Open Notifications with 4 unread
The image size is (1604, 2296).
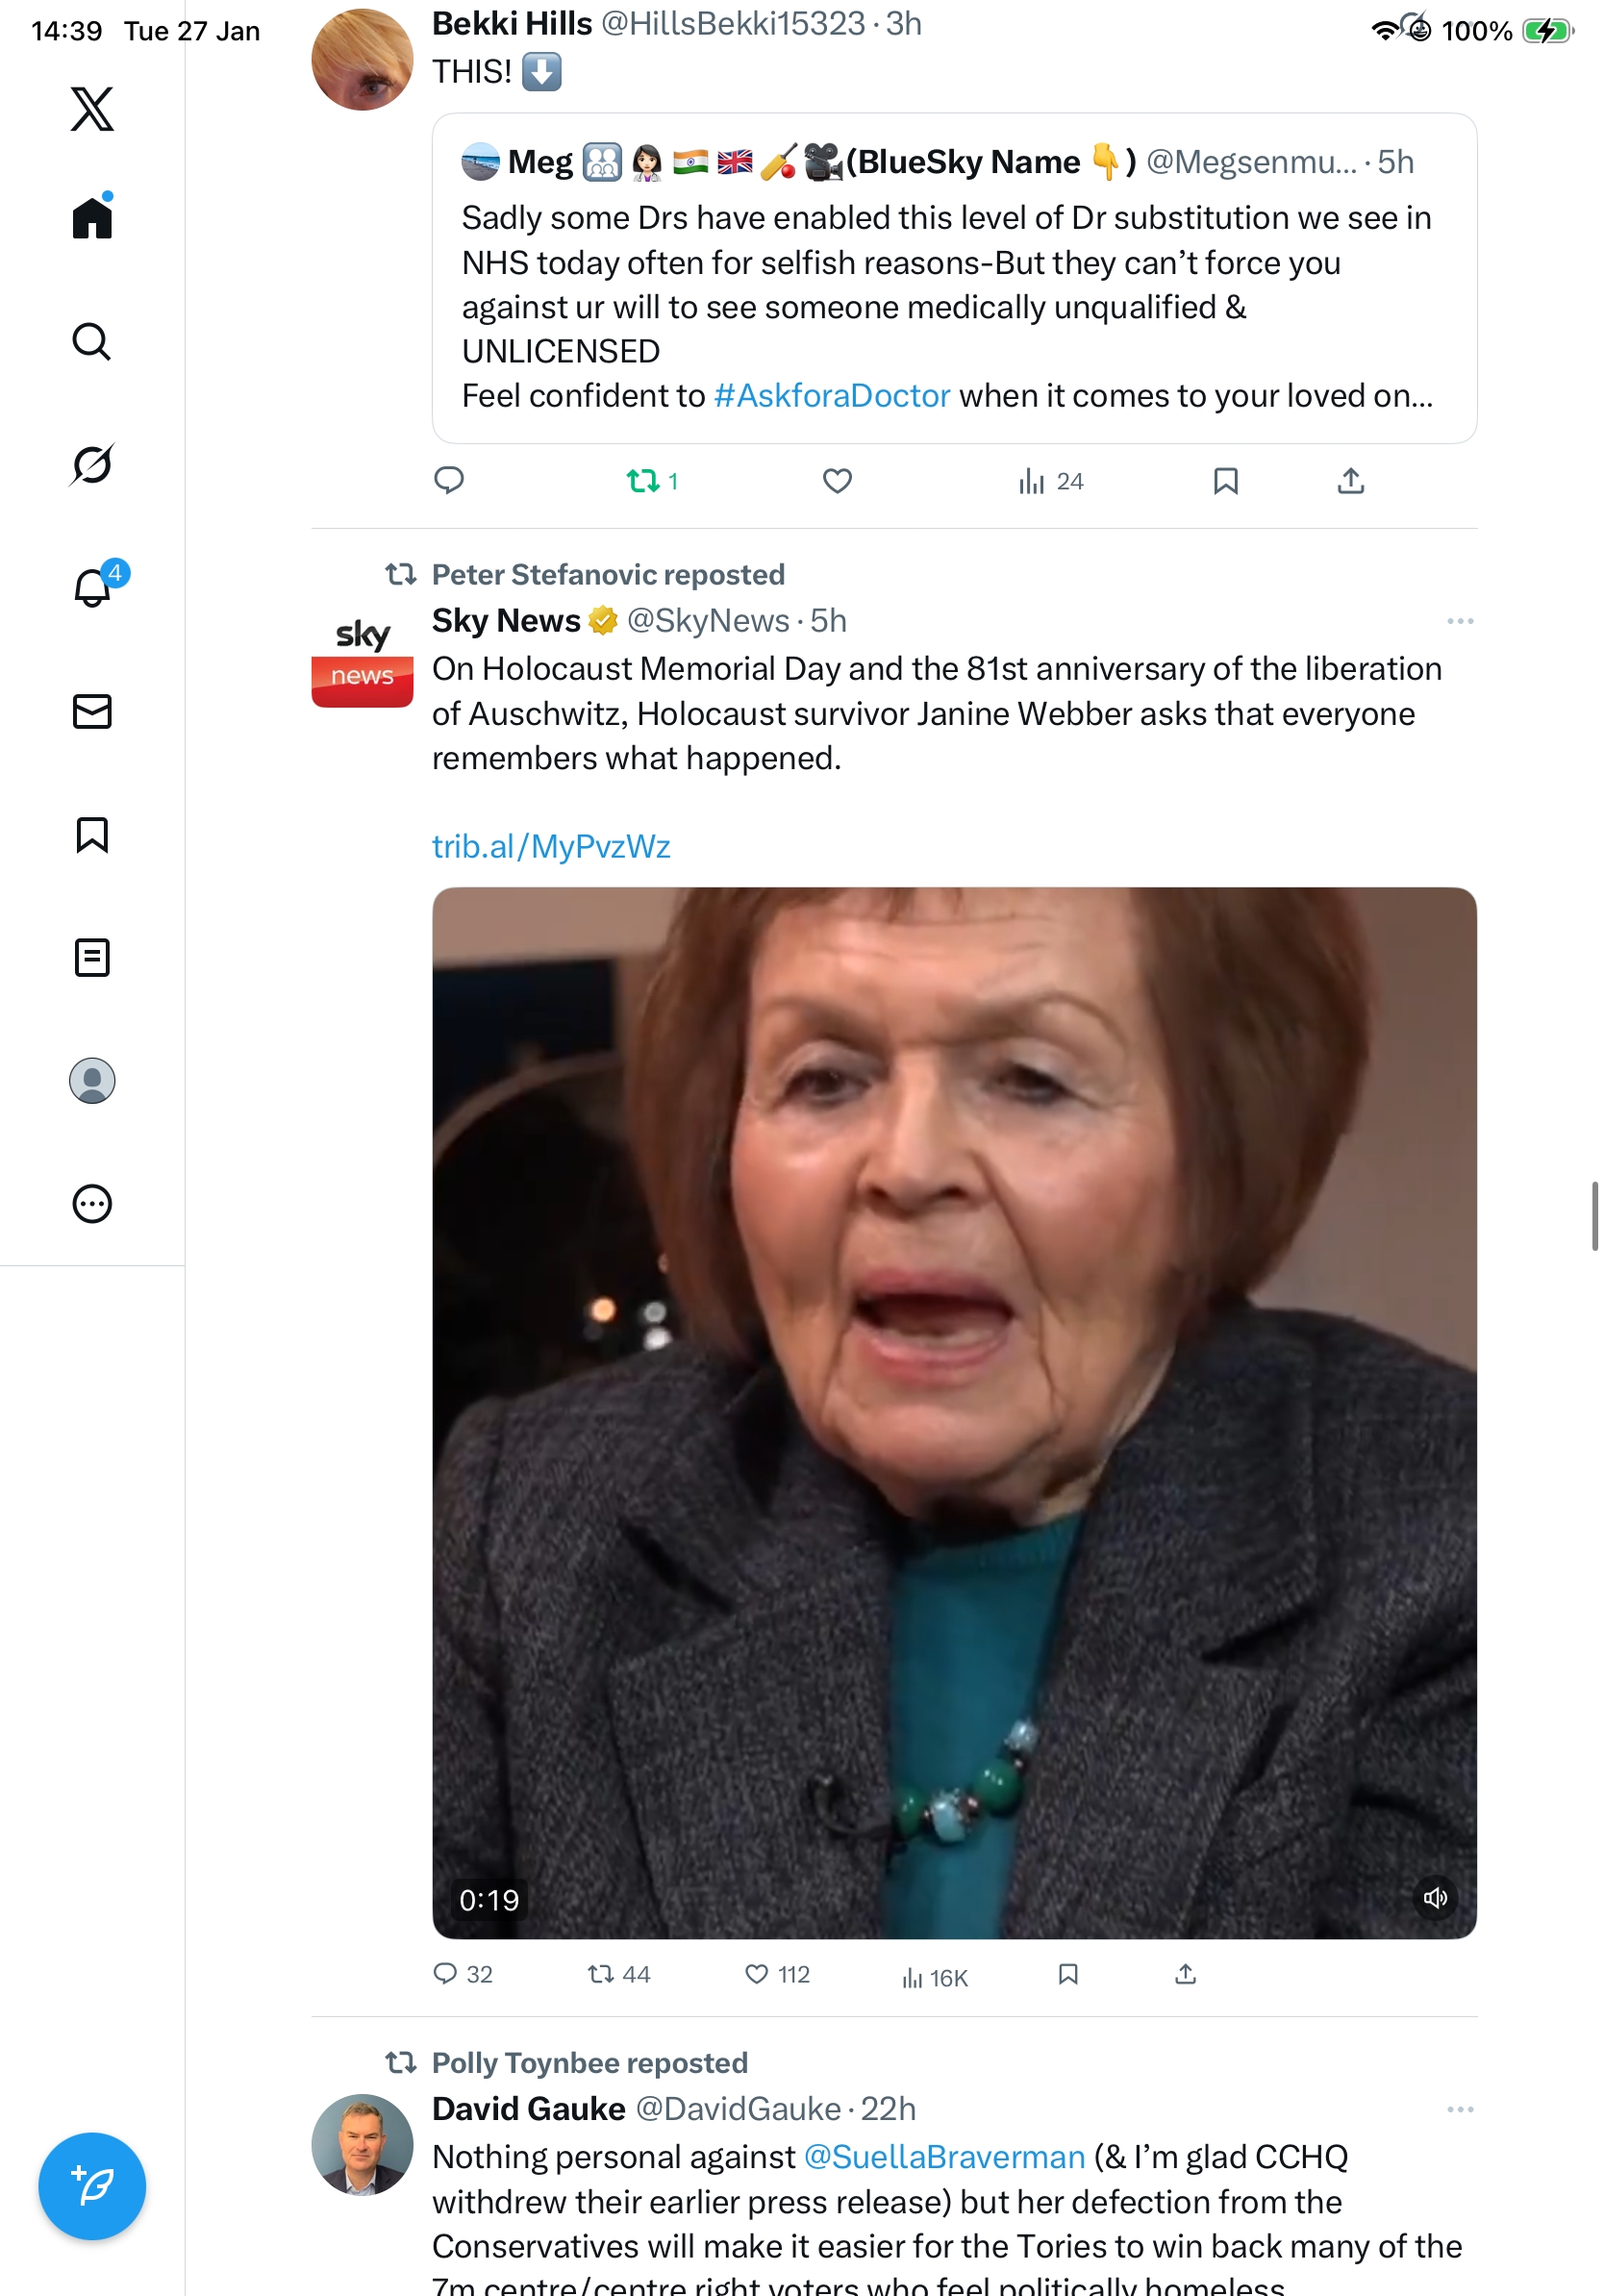92,587
